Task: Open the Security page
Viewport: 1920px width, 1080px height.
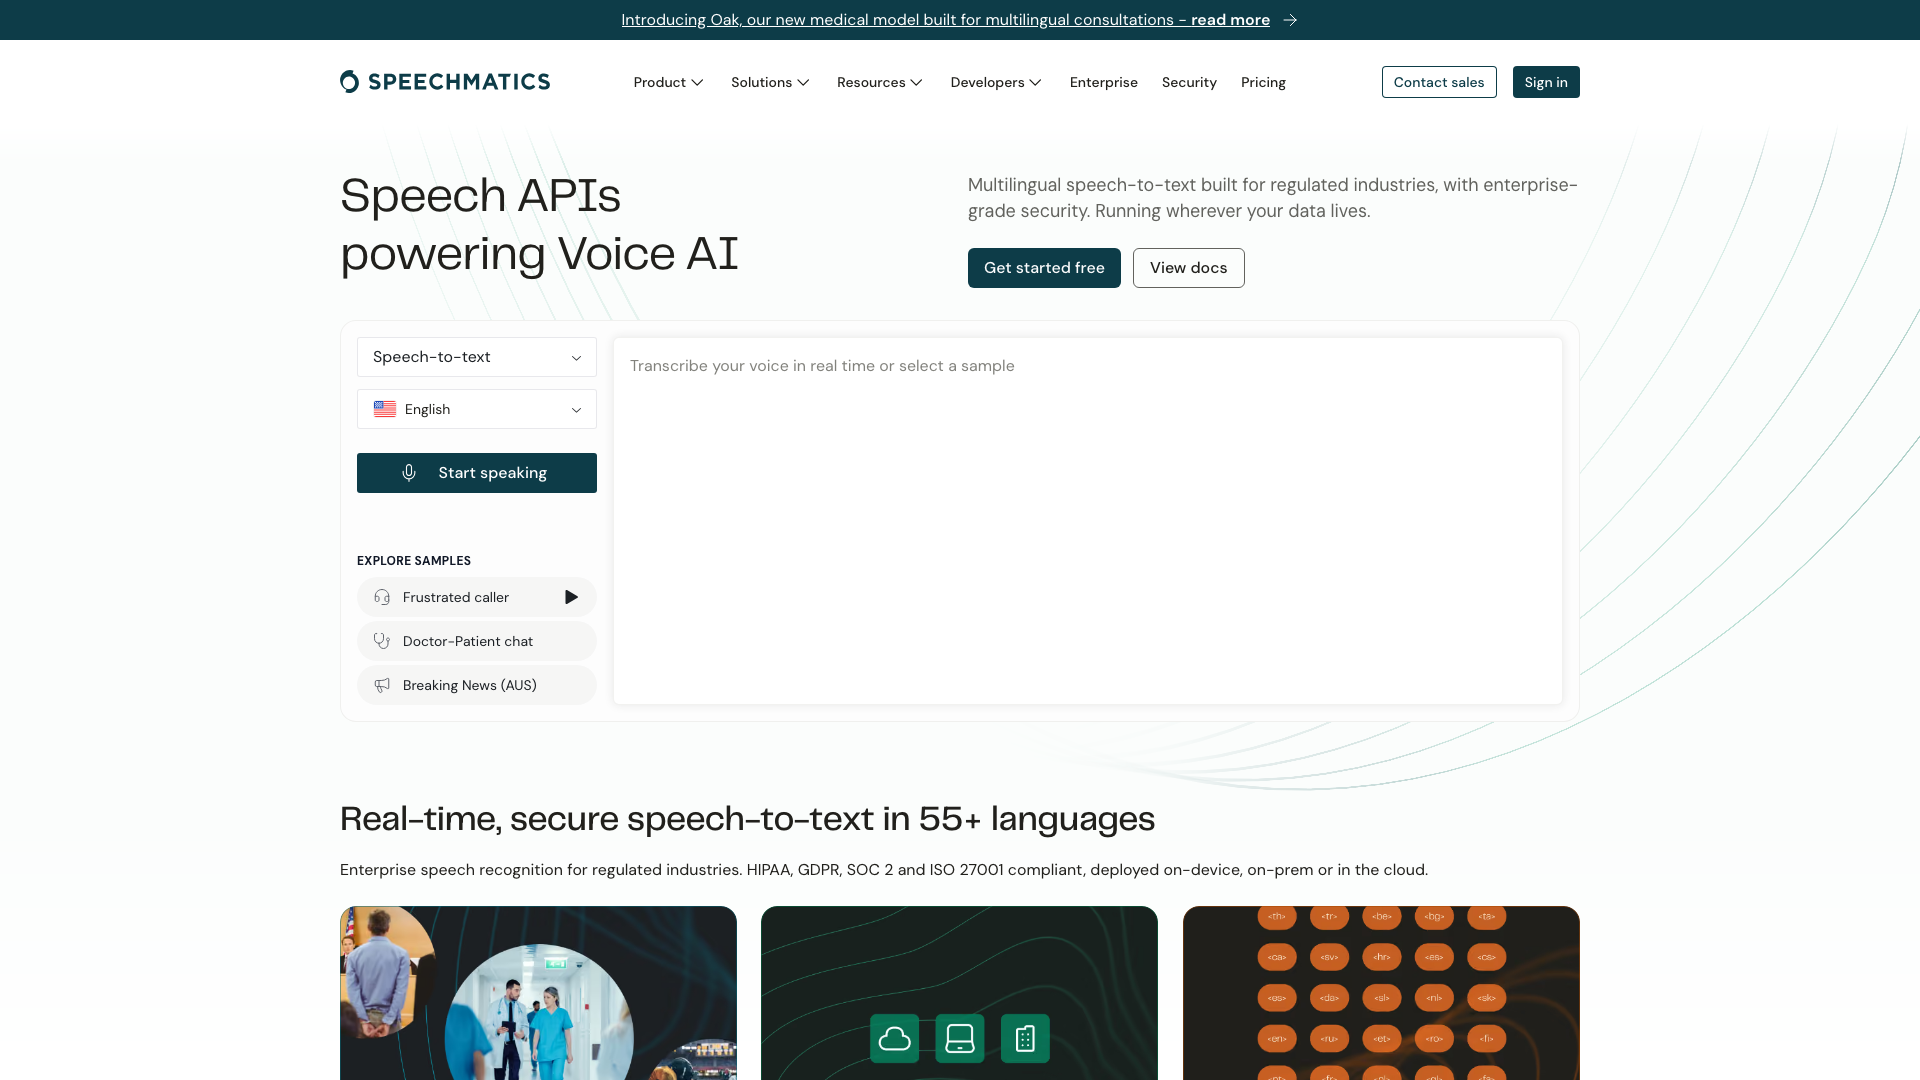Action: (x=1189, y=82)
